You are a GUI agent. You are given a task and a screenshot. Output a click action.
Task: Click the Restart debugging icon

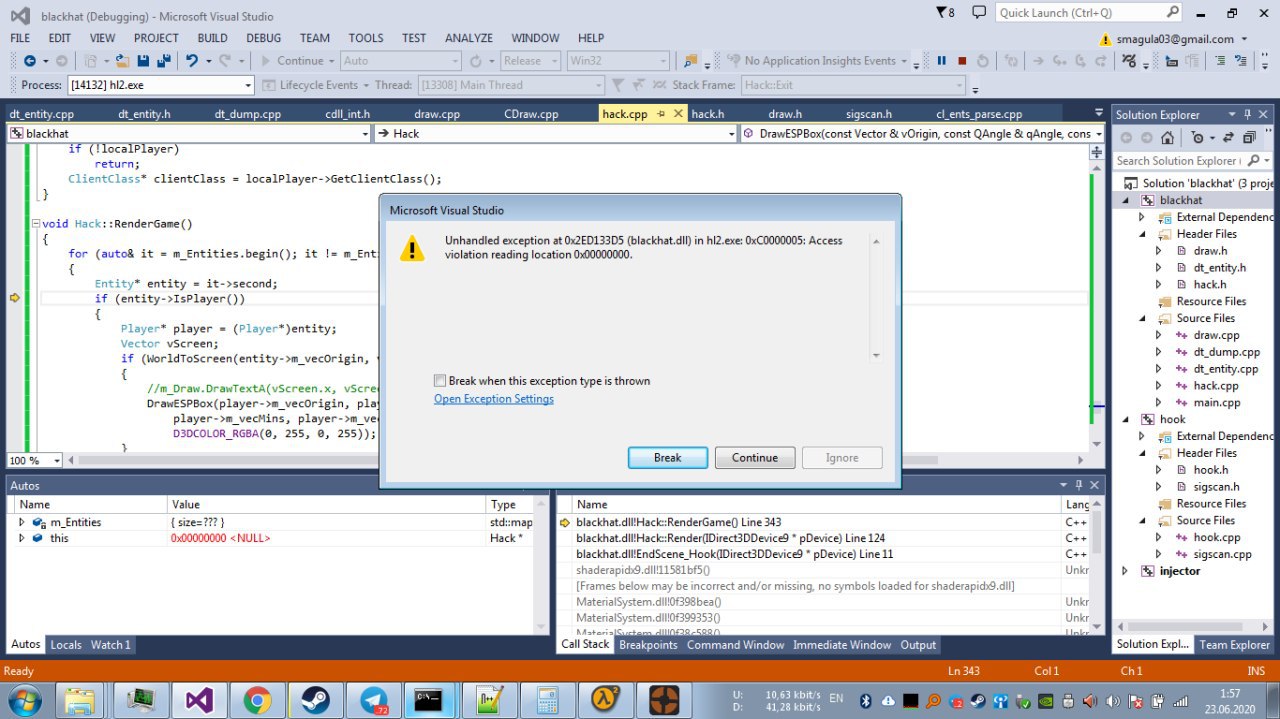point(983,61)
